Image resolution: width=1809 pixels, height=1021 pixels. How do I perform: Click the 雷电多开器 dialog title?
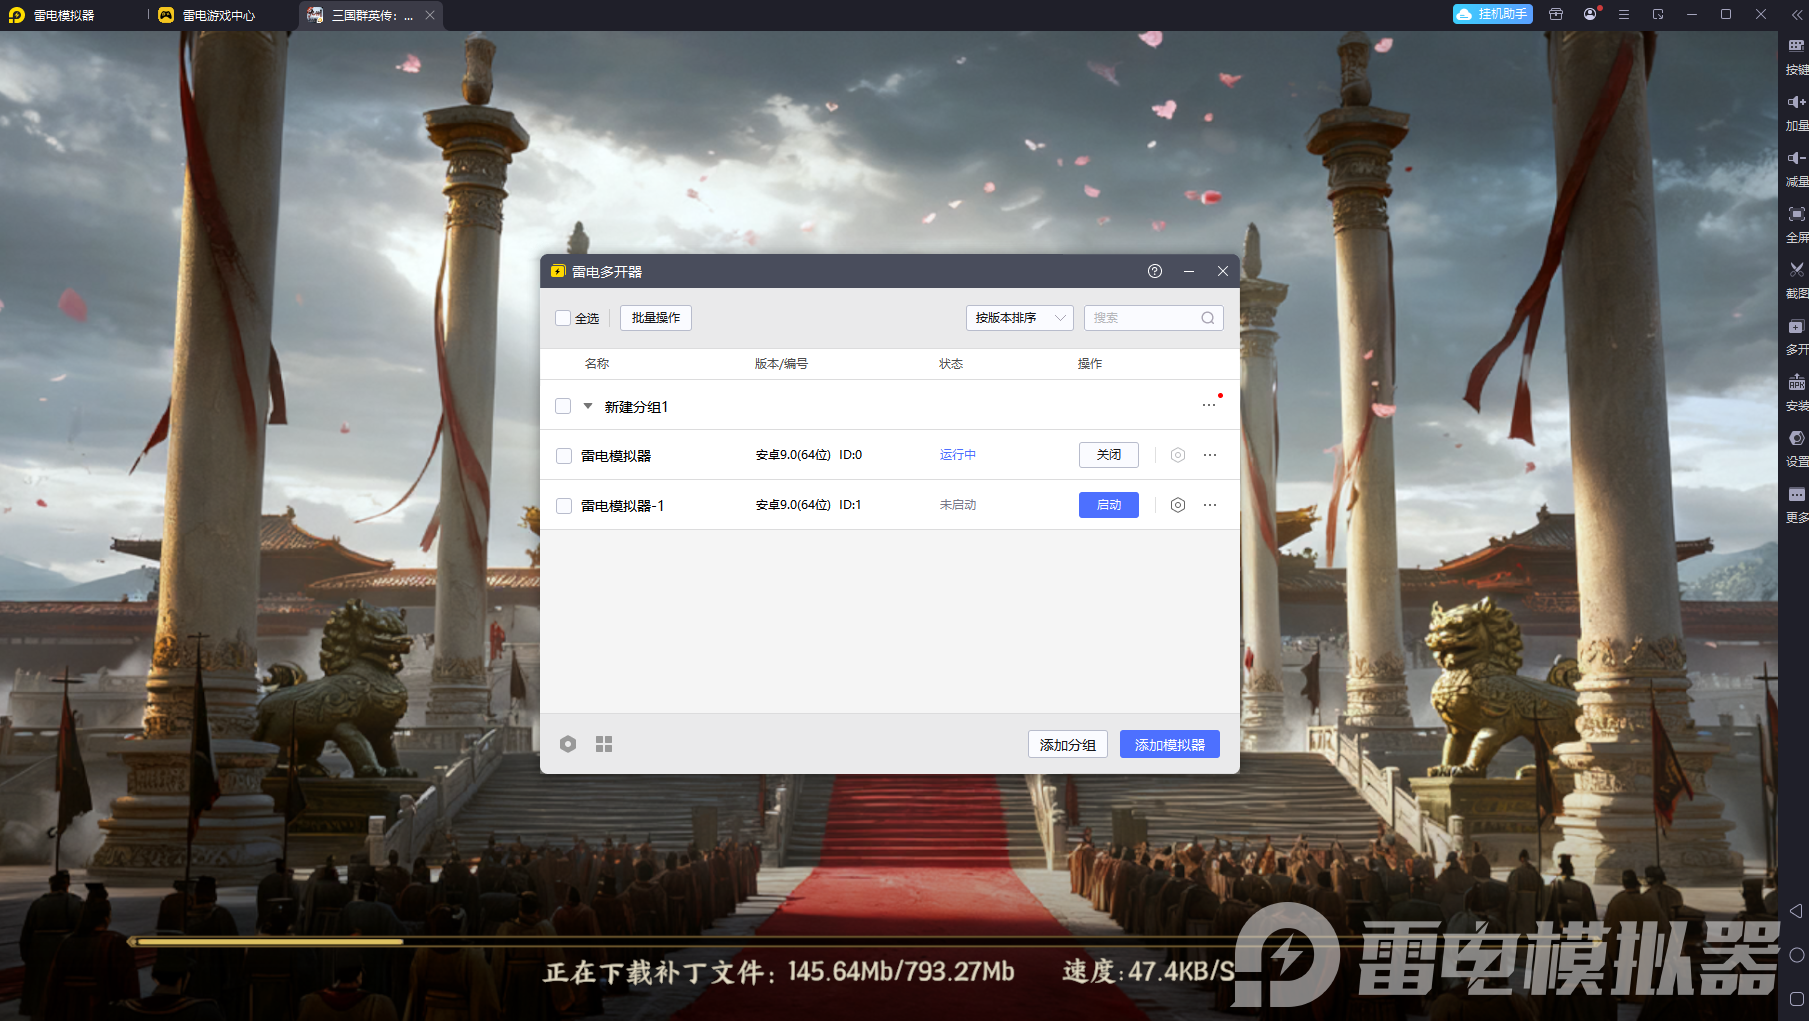pyautogui.click(x=607, y=272)
